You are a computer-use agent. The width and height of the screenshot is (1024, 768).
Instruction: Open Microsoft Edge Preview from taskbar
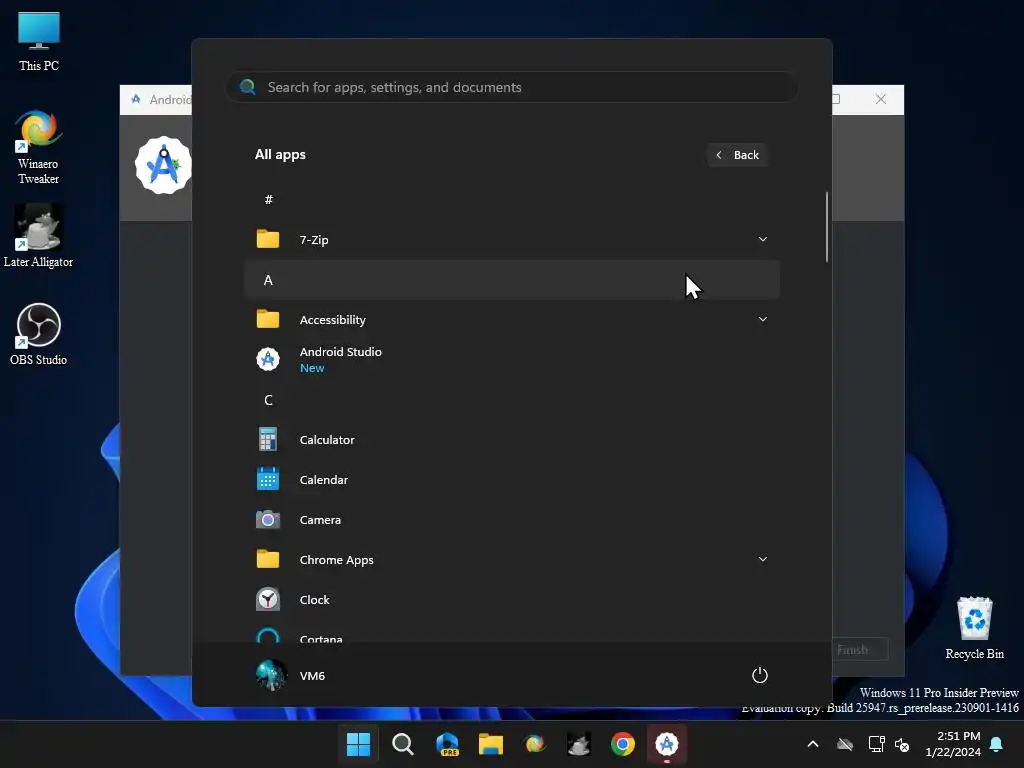click(447, 744)
